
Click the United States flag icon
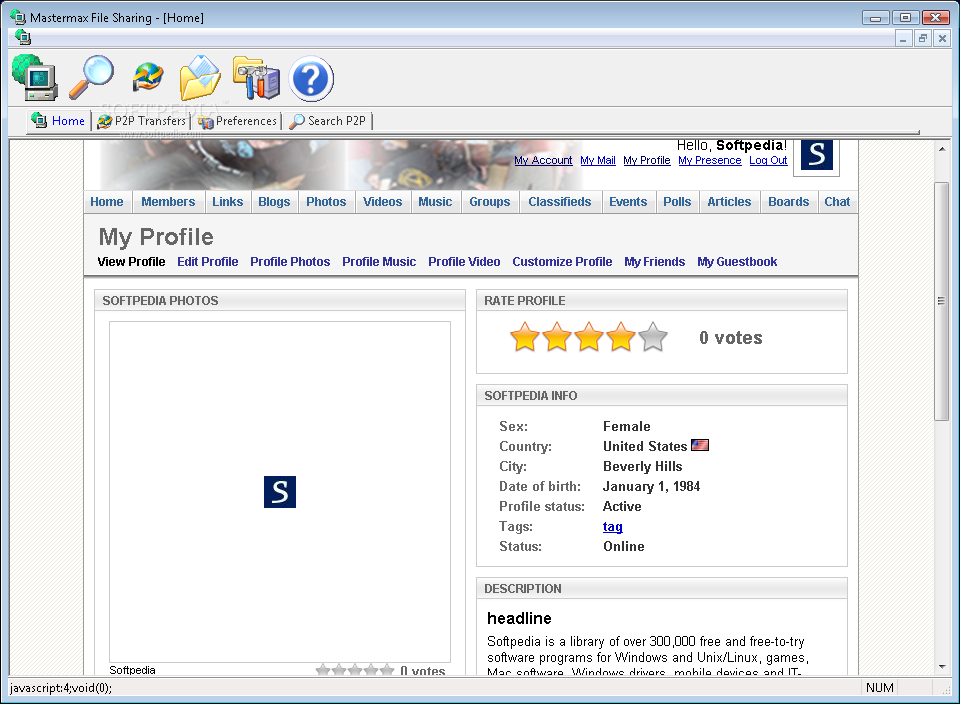tap(700, 445)
